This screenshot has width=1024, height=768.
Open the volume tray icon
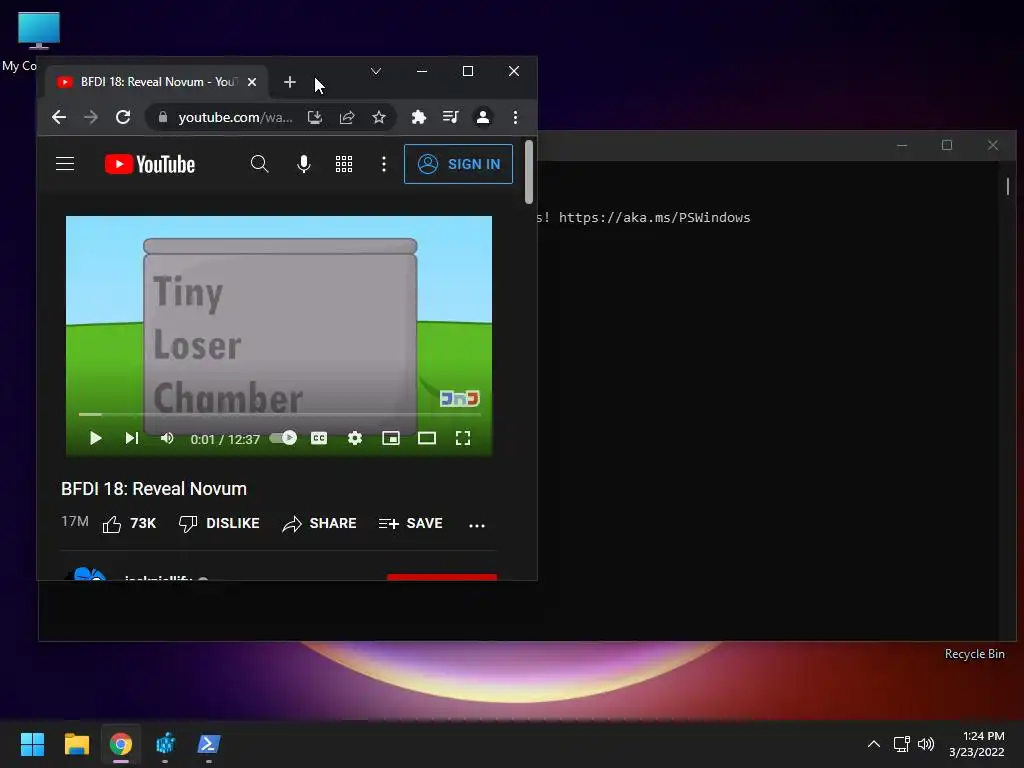925,744
